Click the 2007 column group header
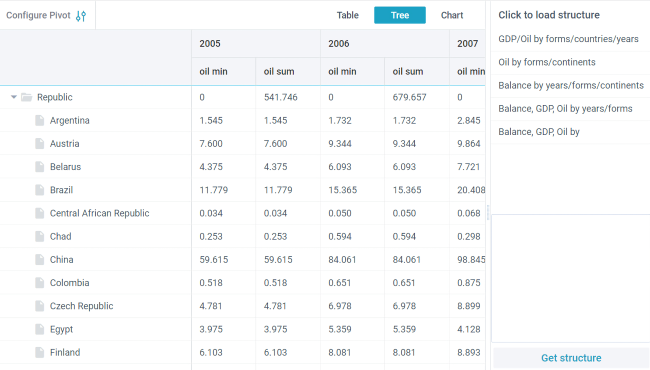Image resolution: width=650 pixels, height=370 pixels. (467, 44)
